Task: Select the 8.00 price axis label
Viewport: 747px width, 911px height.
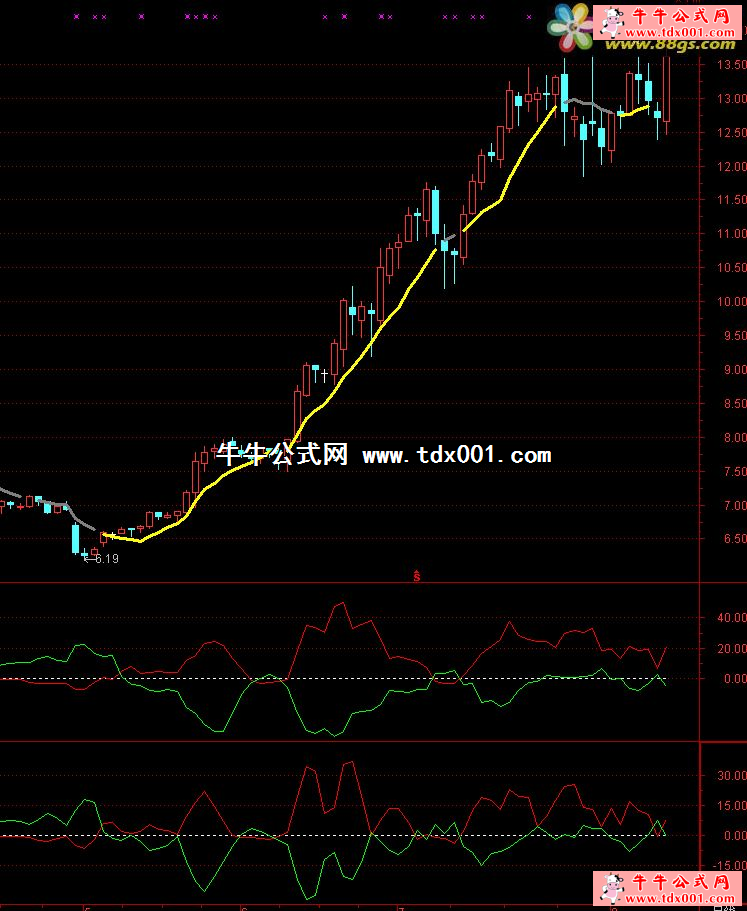Action: coord(735,437)
